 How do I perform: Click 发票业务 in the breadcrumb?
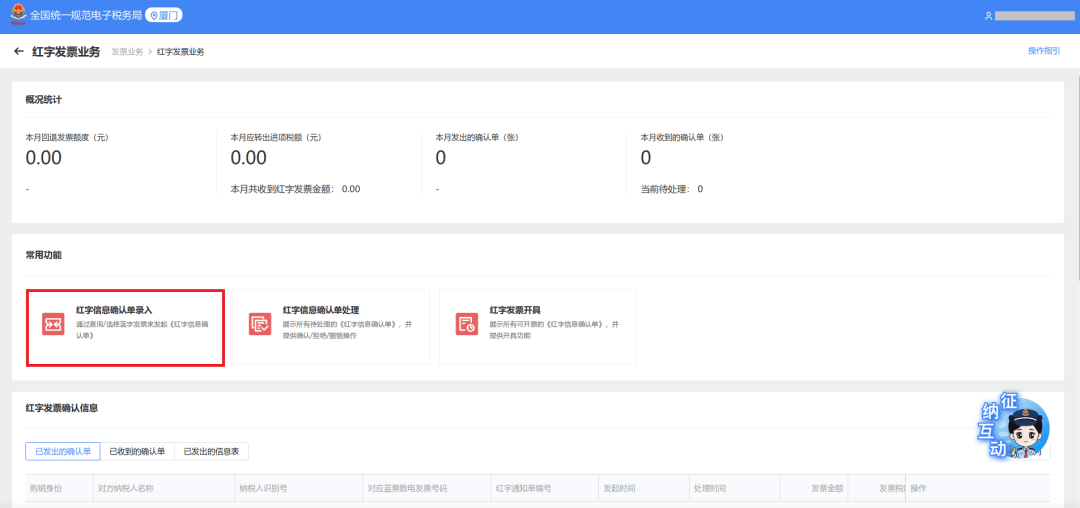pos(126,51)
